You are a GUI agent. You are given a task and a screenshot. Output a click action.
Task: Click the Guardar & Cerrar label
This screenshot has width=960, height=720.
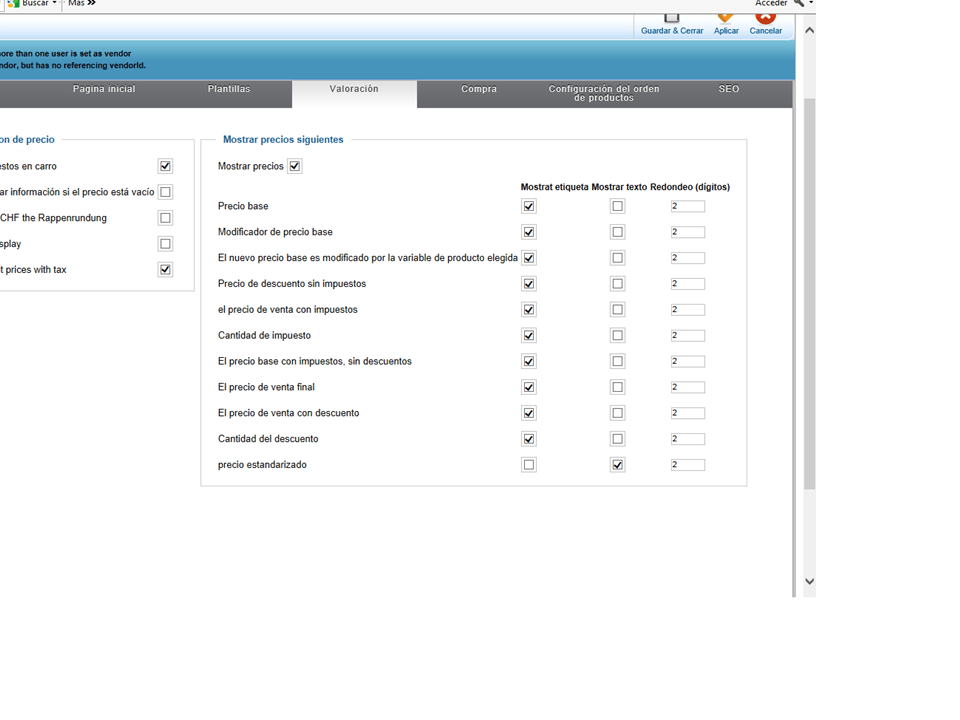(672, 31)
